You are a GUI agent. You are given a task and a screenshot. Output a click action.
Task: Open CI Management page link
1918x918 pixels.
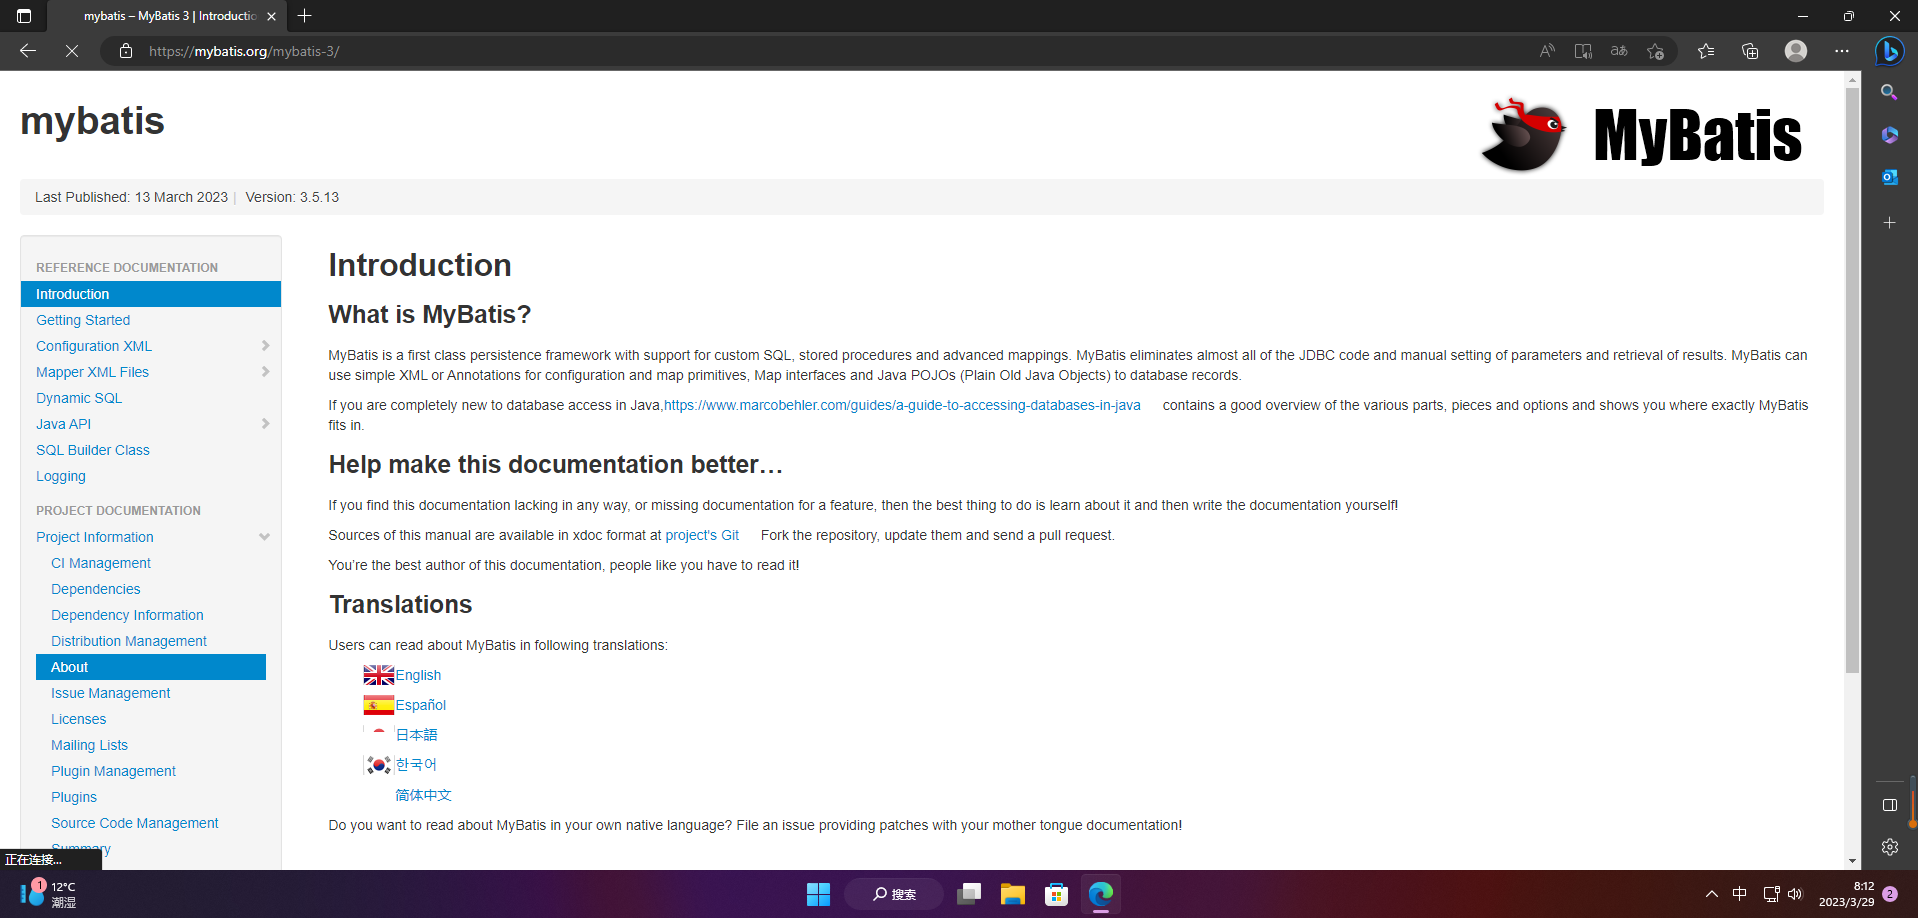pyautogui.click(x=101, y=563)
